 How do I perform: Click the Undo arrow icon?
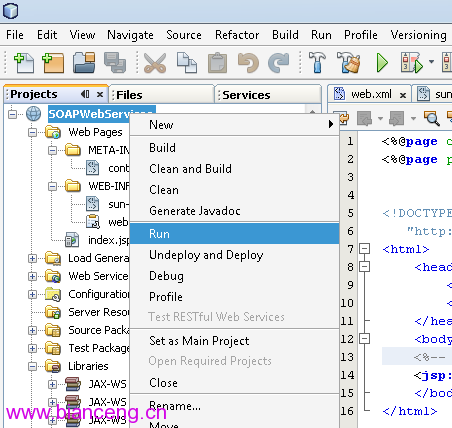click(x=248, y=63)
